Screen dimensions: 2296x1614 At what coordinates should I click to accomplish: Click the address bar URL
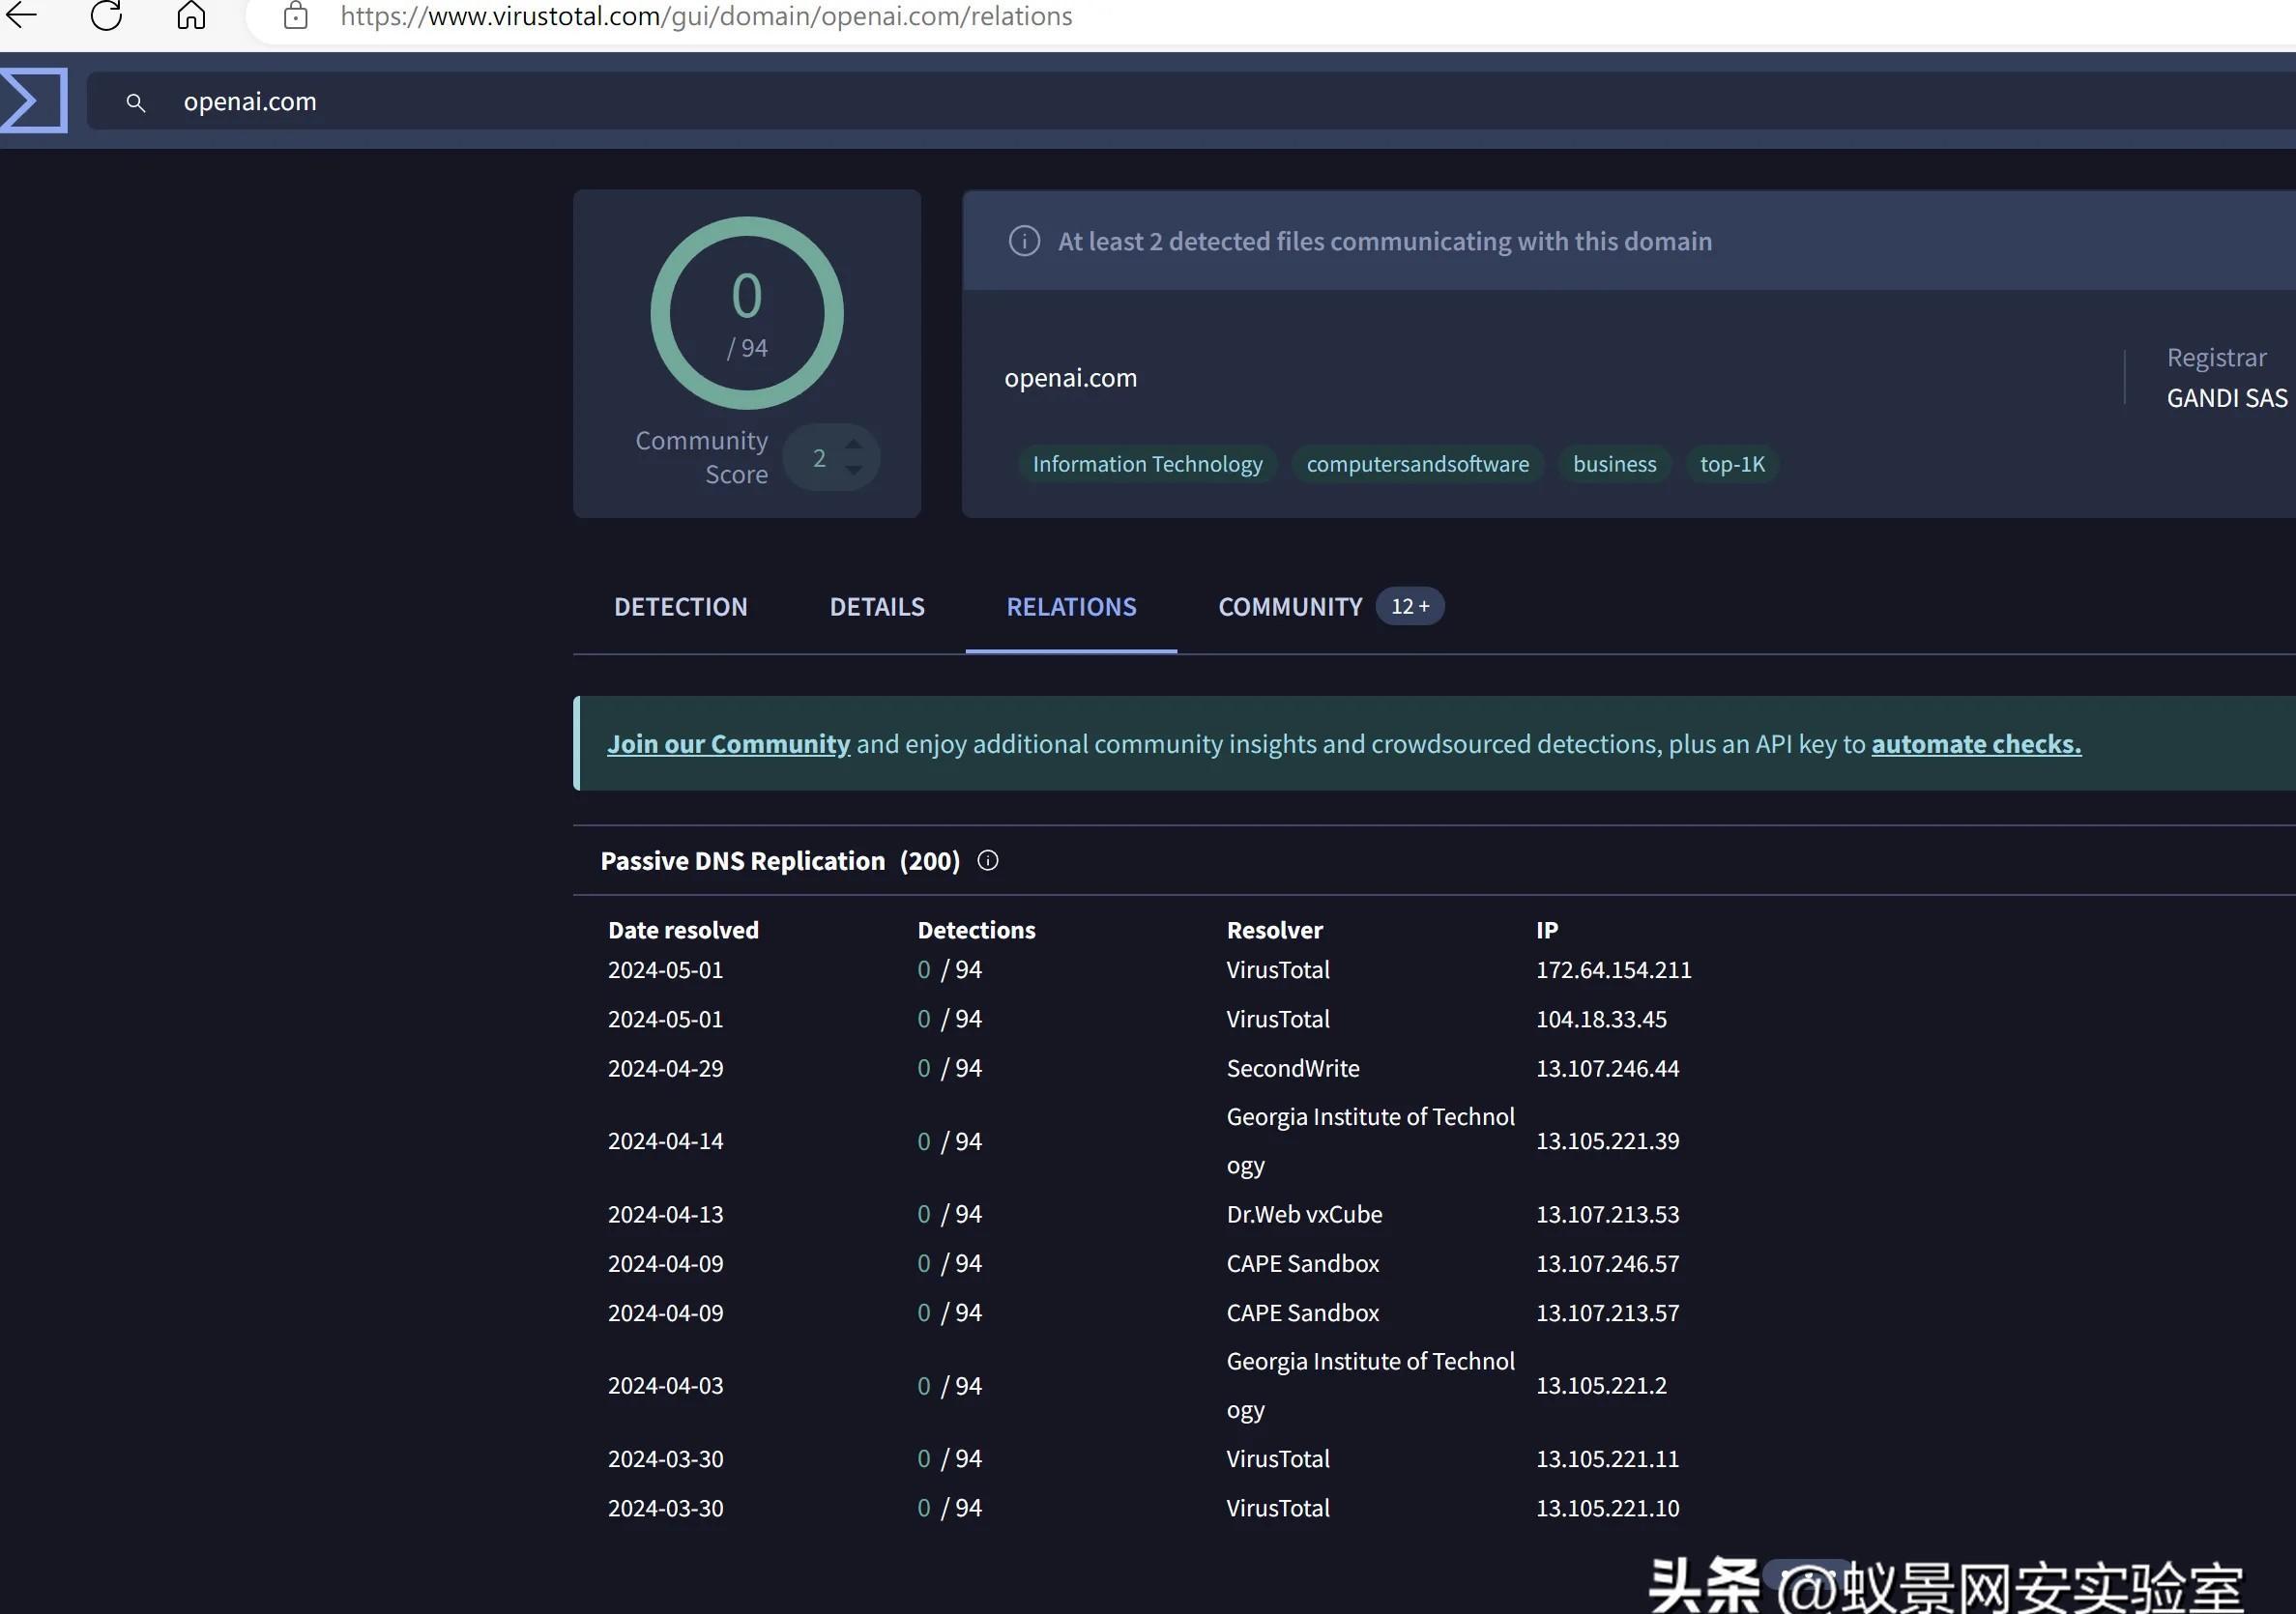tap(706, 16)
